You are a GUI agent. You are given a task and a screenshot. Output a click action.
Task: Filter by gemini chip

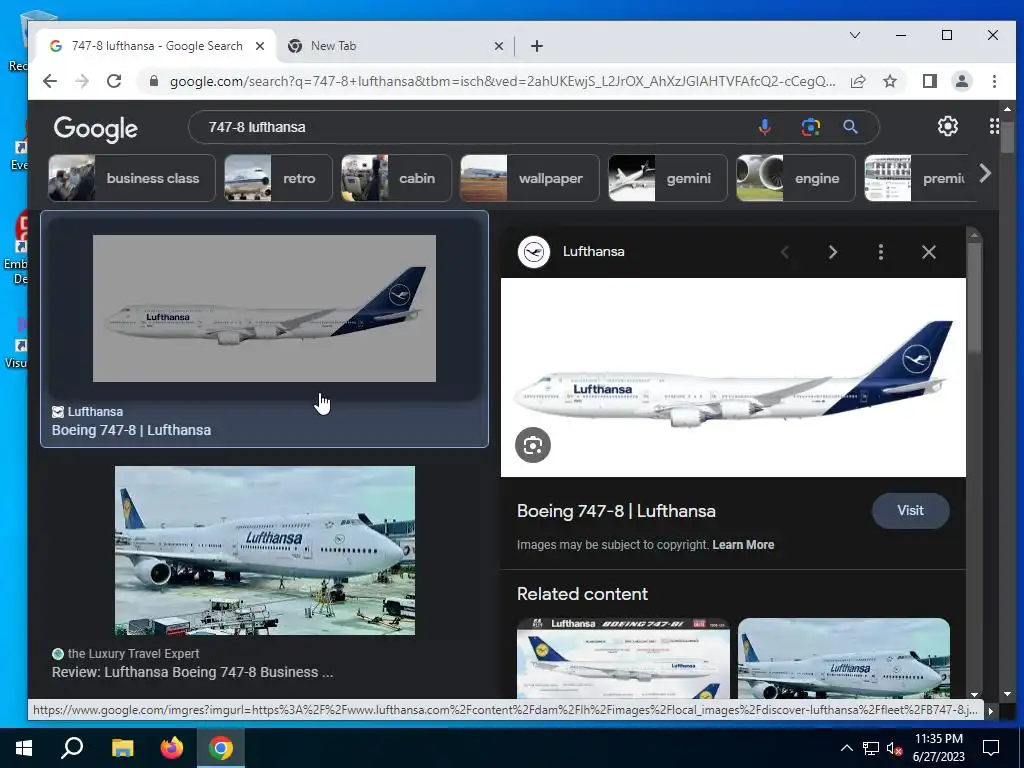tap(667, 178)
